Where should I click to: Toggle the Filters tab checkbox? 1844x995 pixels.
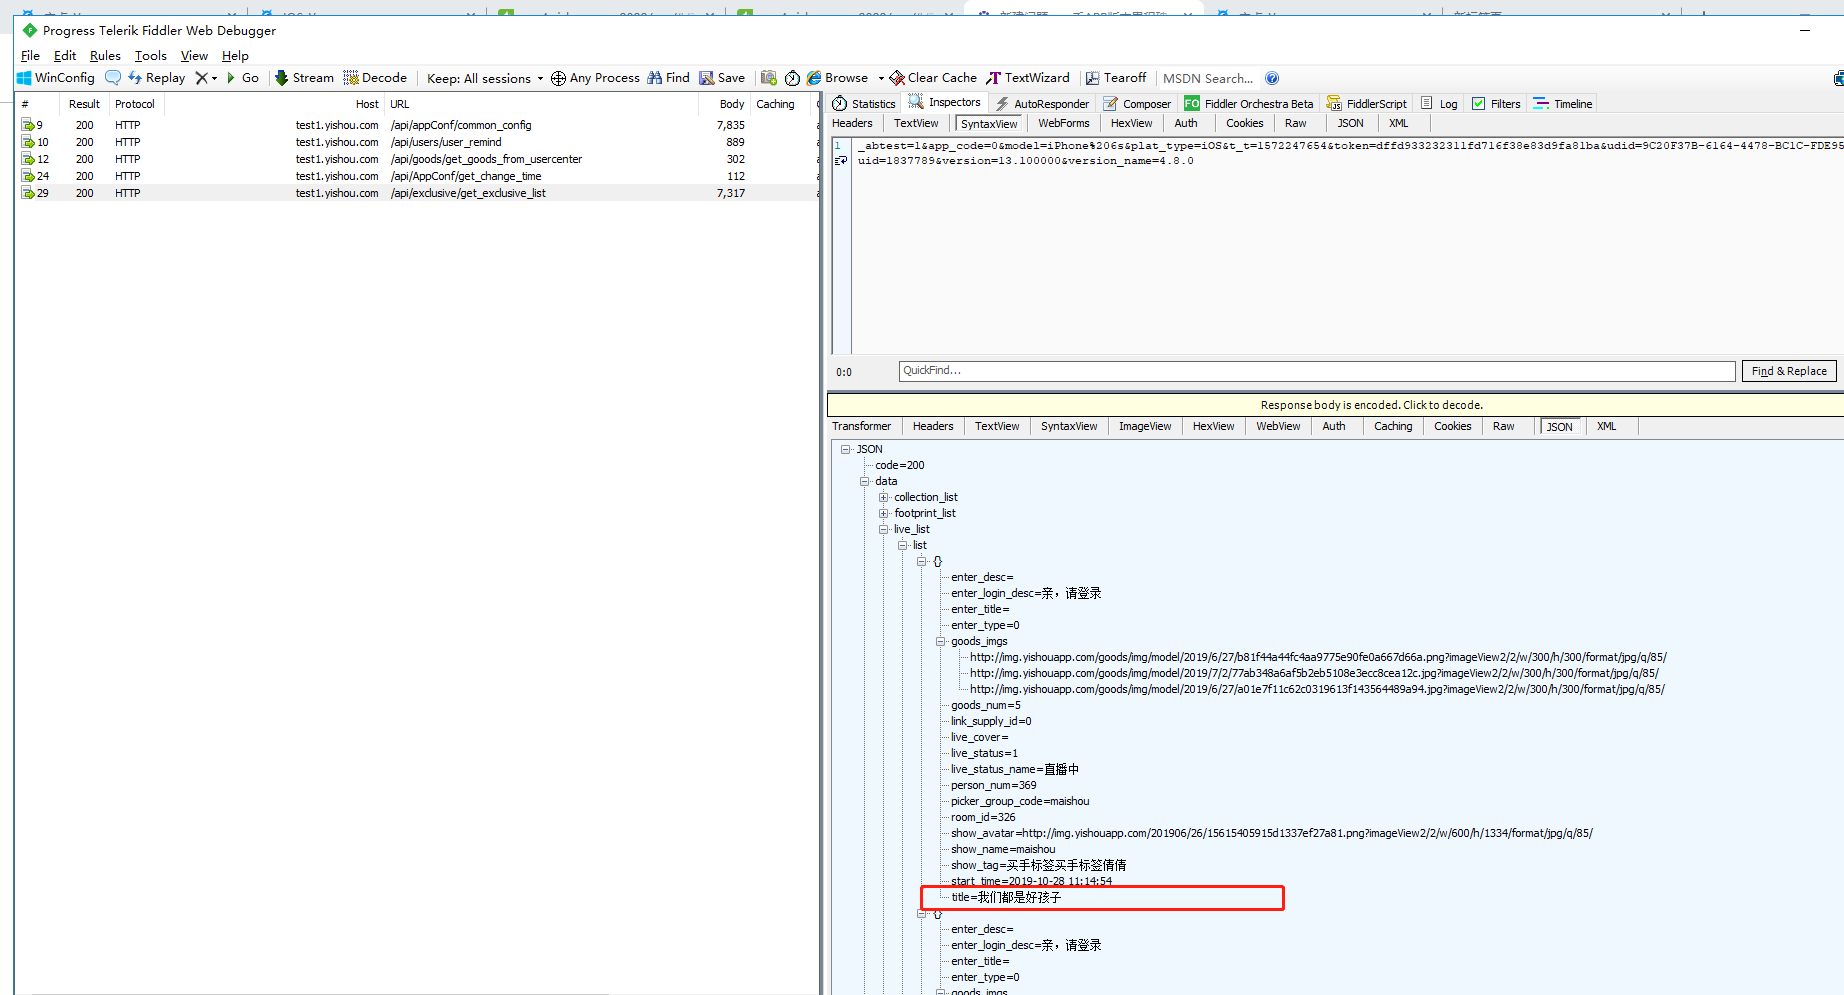tap(1479, 104)
